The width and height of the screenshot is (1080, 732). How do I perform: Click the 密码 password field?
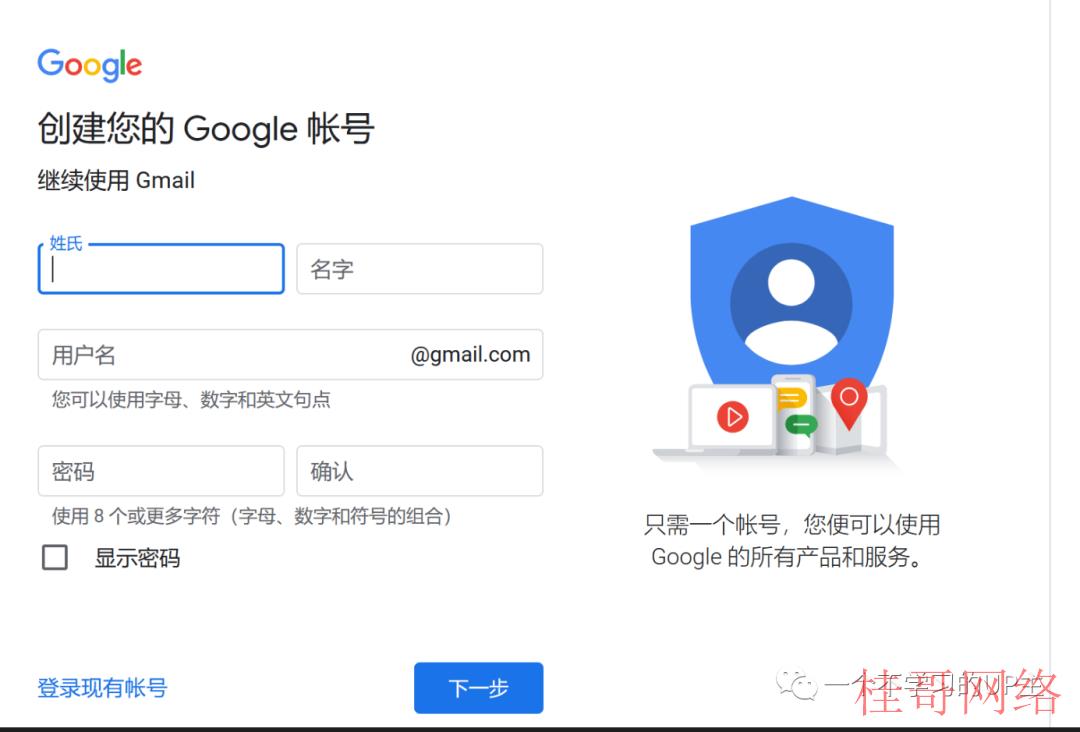(161, 471)
